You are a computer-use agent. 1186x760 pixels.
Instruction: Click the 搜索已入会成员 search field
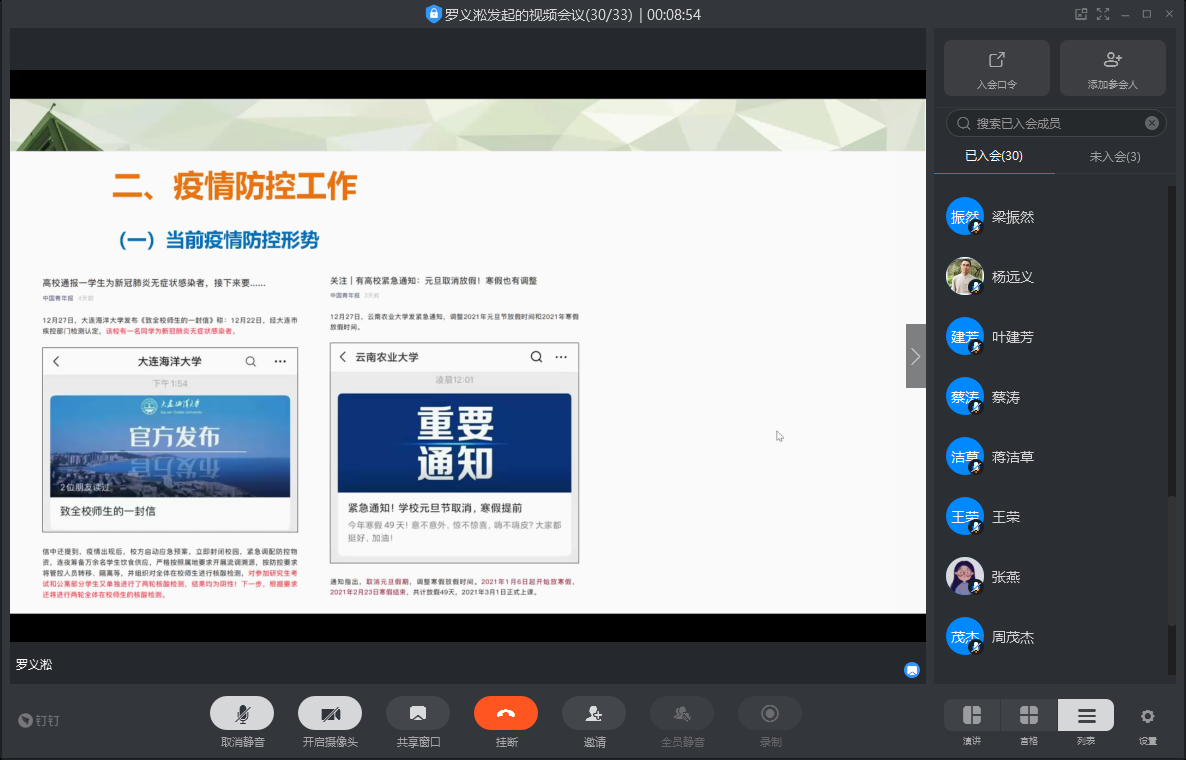pyautogui.click(x=1050, y=123)
